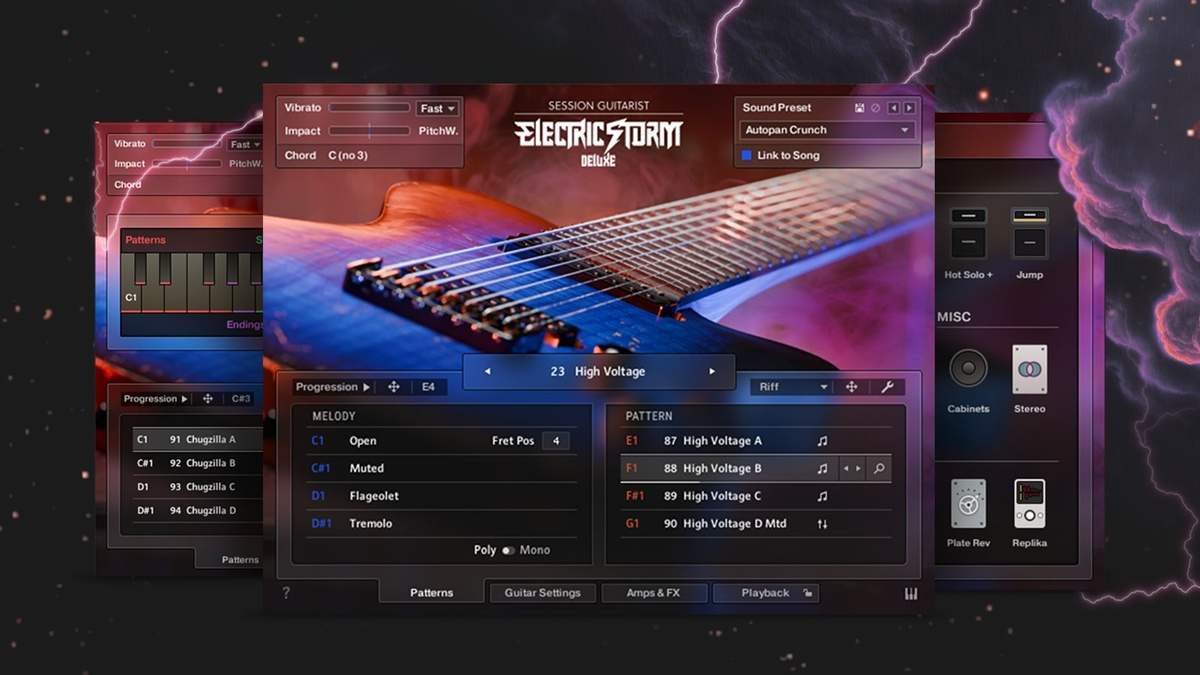This screenshot has width=1200, height=675.
Task: Enable the Link to Song checkbox
Action: (747, 155)
